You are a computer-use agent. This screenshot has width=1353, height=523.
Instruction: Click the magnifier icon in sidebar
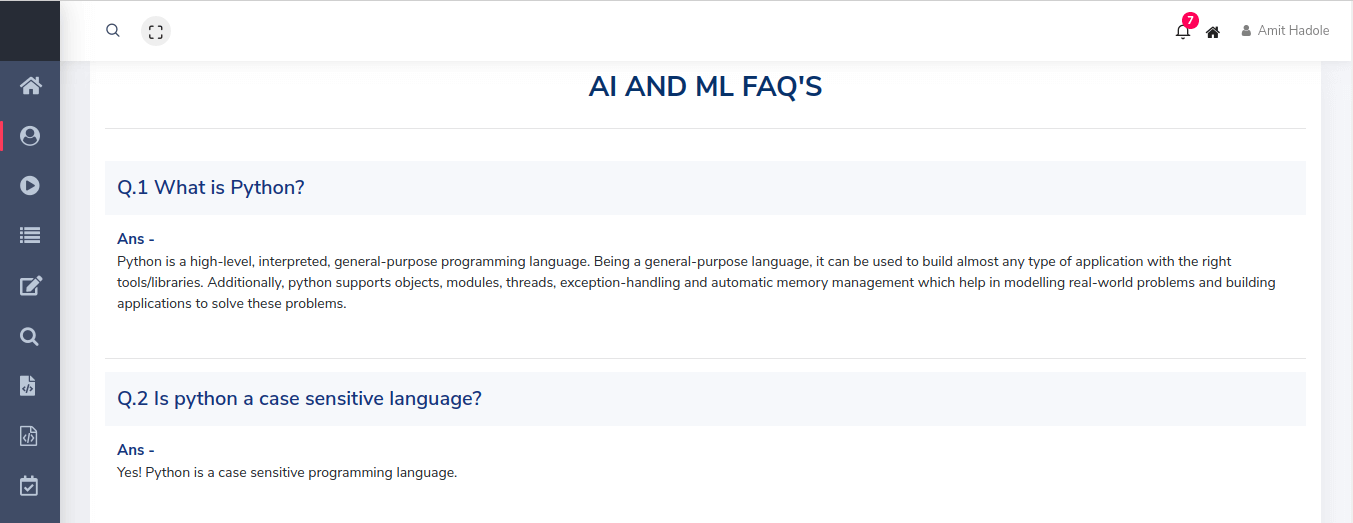click(x=30, y=337)
